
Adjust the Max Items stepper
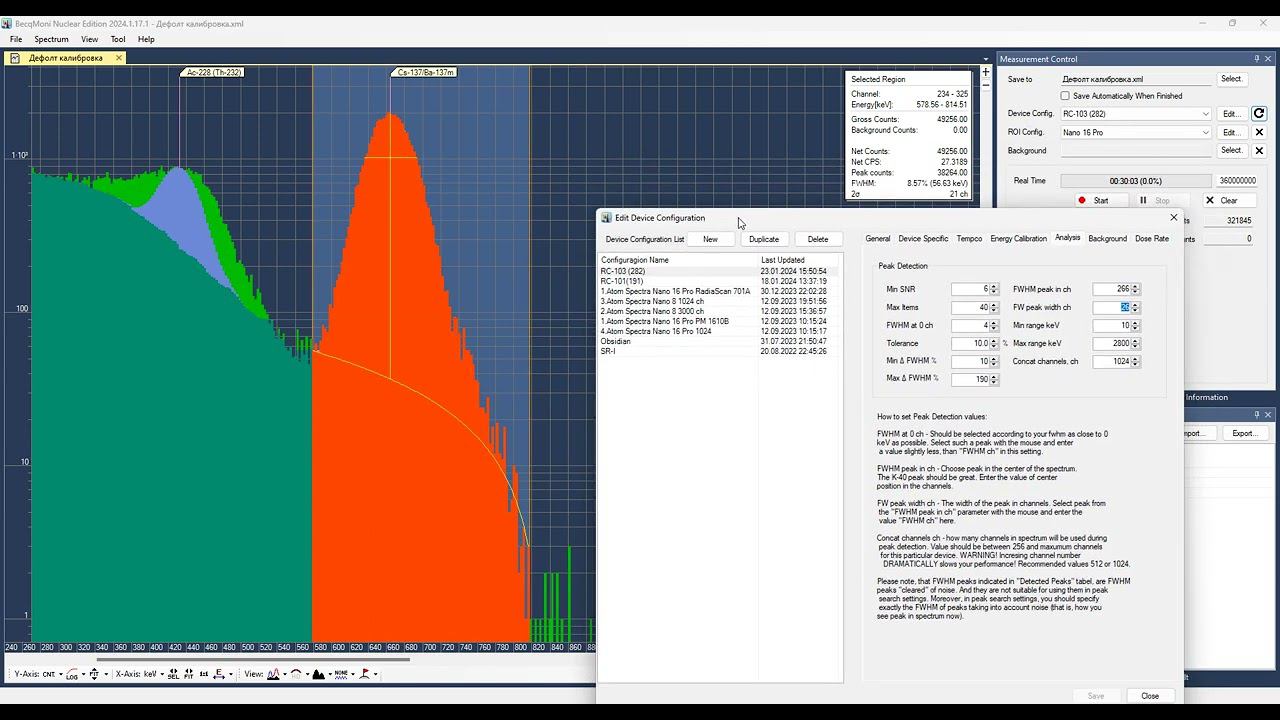(x=994, y=307)
